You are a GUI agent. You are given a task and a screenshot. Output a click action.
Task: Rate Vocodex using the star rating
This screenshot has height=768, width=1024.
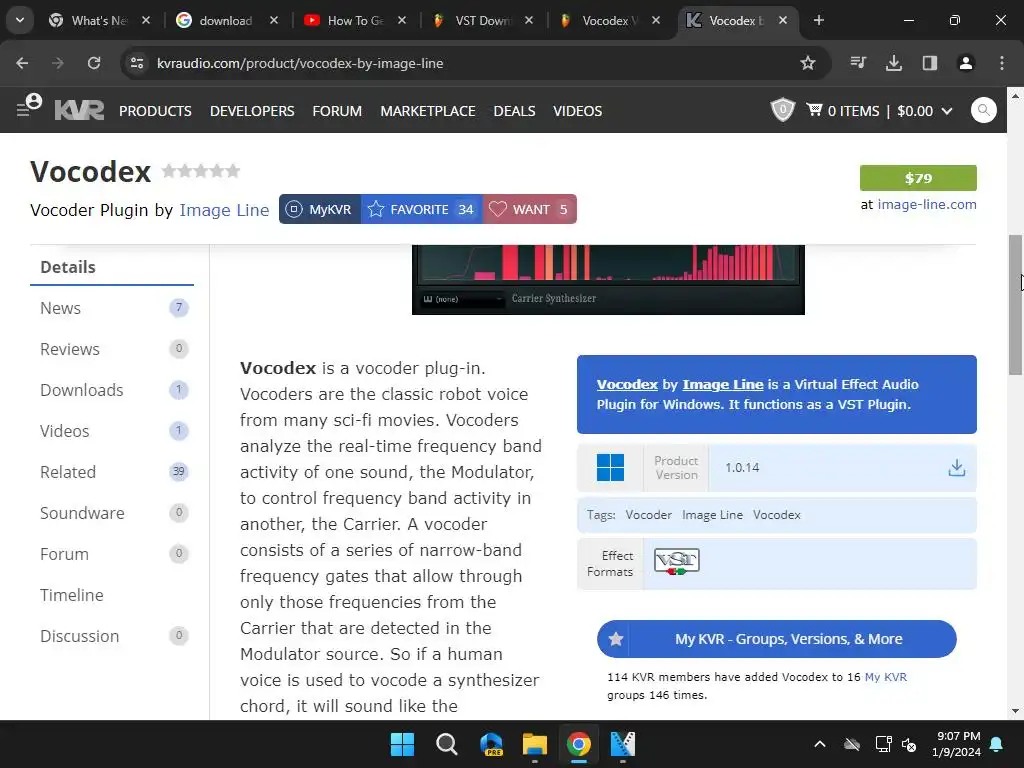tap(200, 171)
